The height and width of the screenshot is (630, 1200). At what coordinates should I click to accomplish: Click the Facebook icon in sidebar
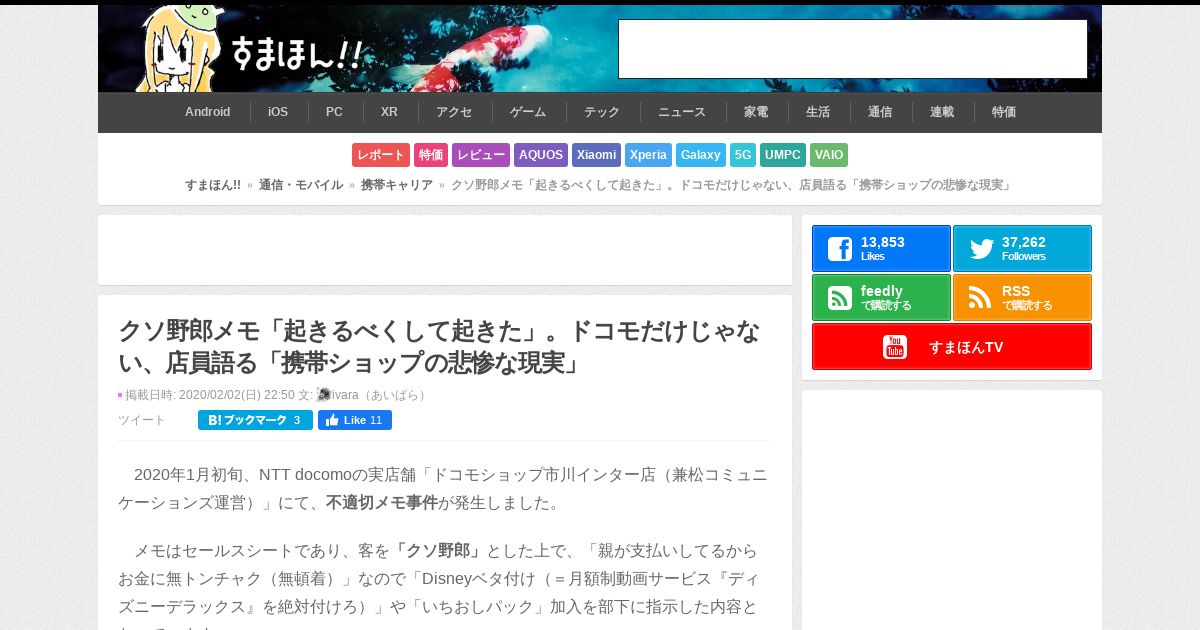pos(840,249)
